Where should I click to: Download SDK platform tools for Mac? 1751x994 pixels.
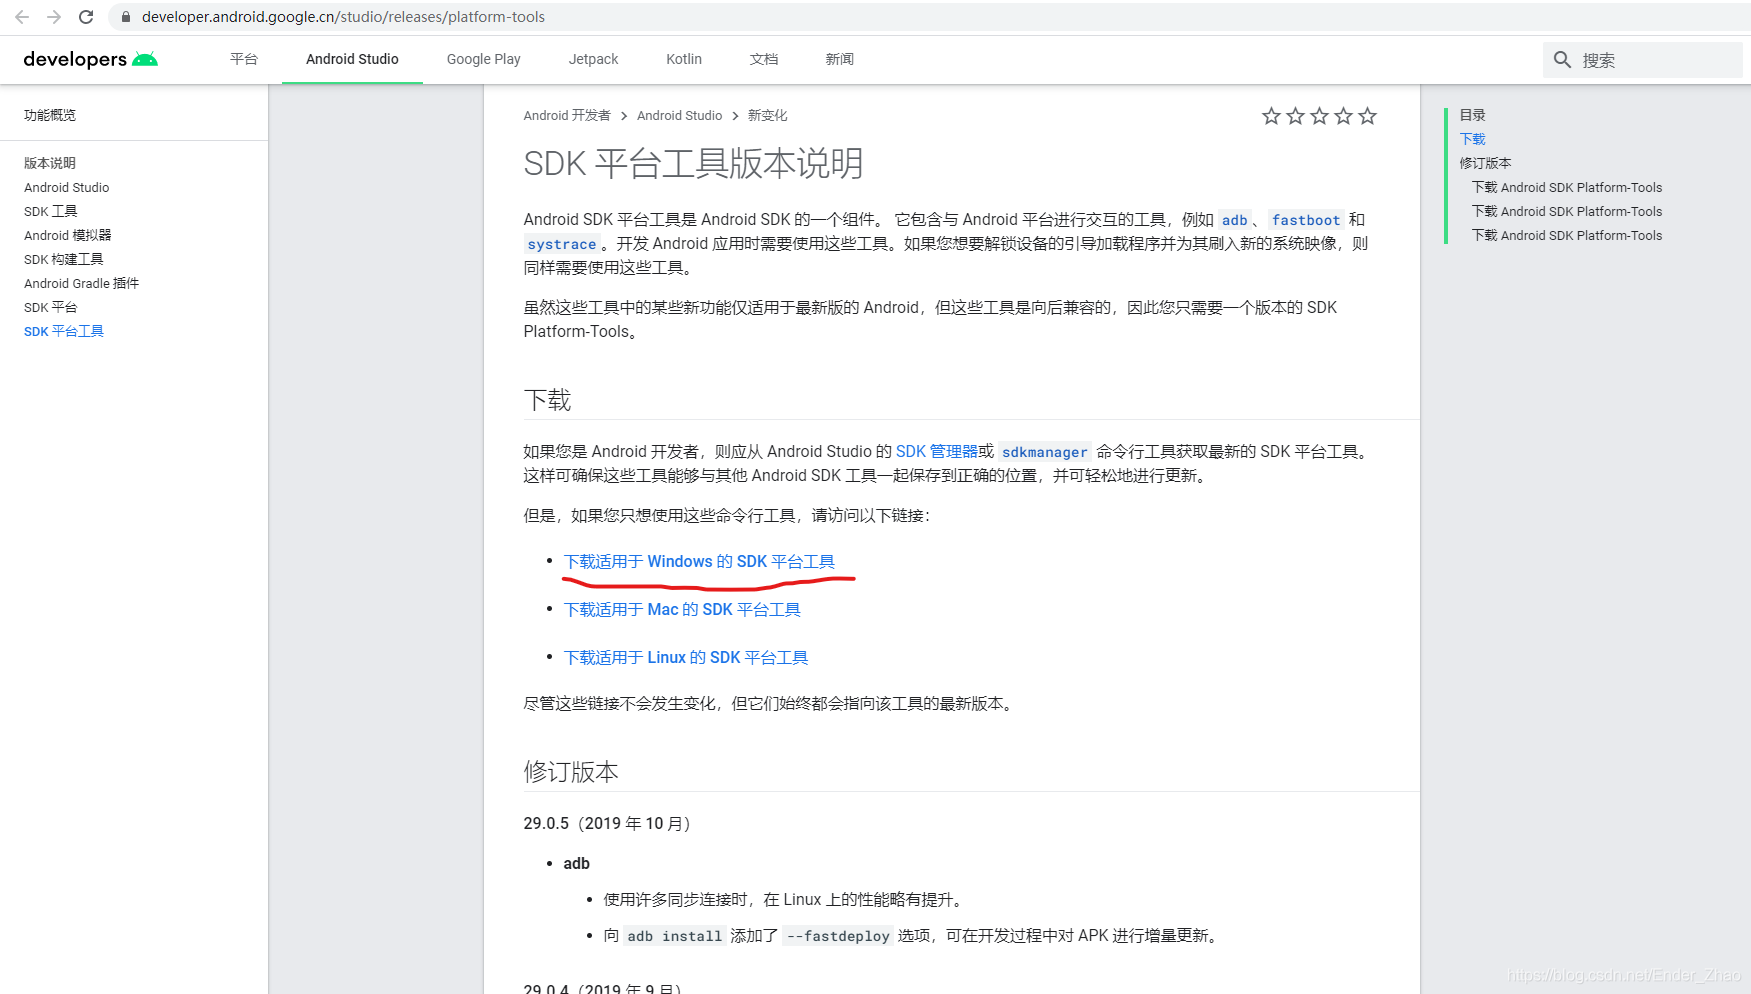pyautogui.click(x=682, y=610)
